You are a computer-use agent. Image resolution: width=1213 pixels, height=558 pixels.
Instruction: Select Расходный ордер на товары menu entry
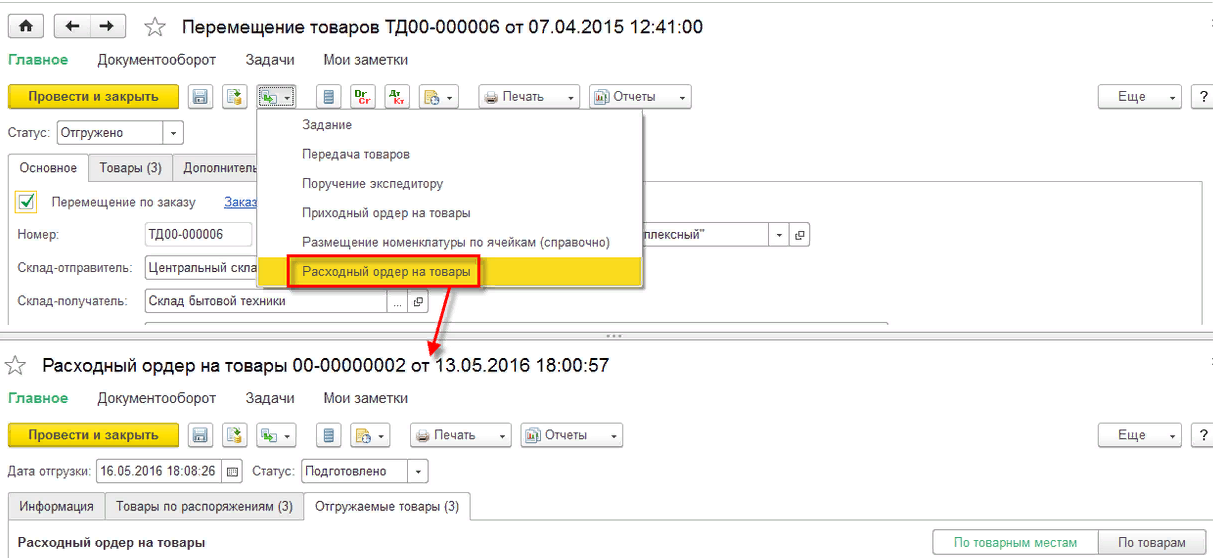[x=386, y=271]
